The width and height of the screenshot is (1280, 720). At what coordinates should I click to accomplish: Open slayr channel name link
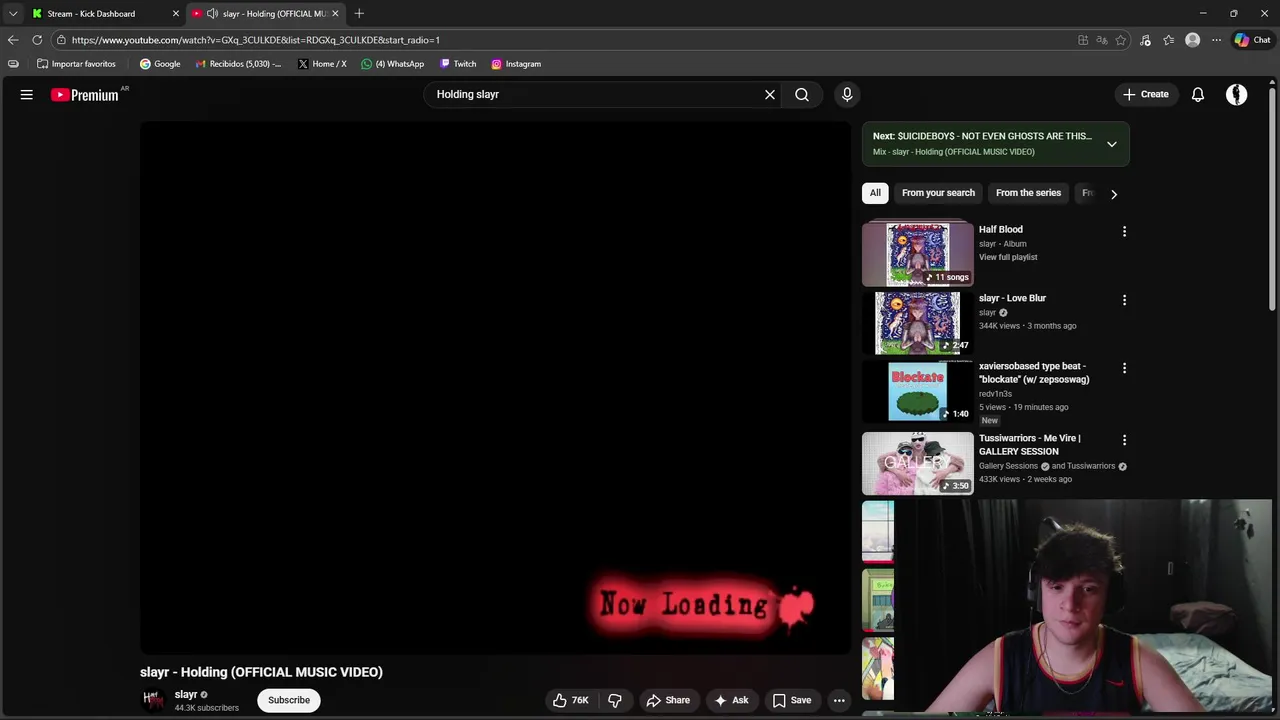click(186, 694)
